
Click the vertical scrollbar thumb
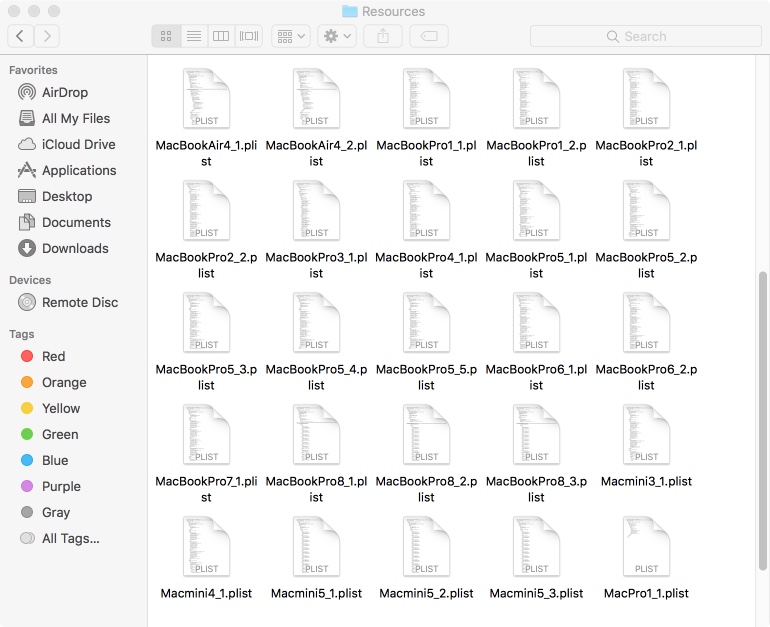(x=763, y=420)
